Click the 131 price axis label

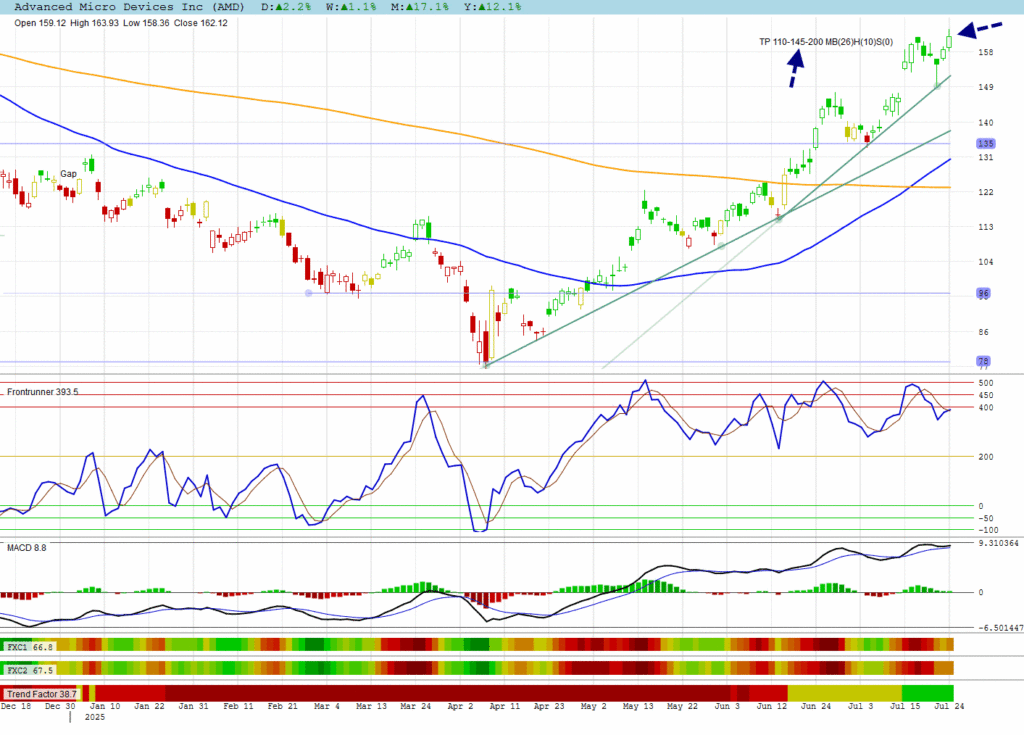pyautogui.click(x=985, y=157)
